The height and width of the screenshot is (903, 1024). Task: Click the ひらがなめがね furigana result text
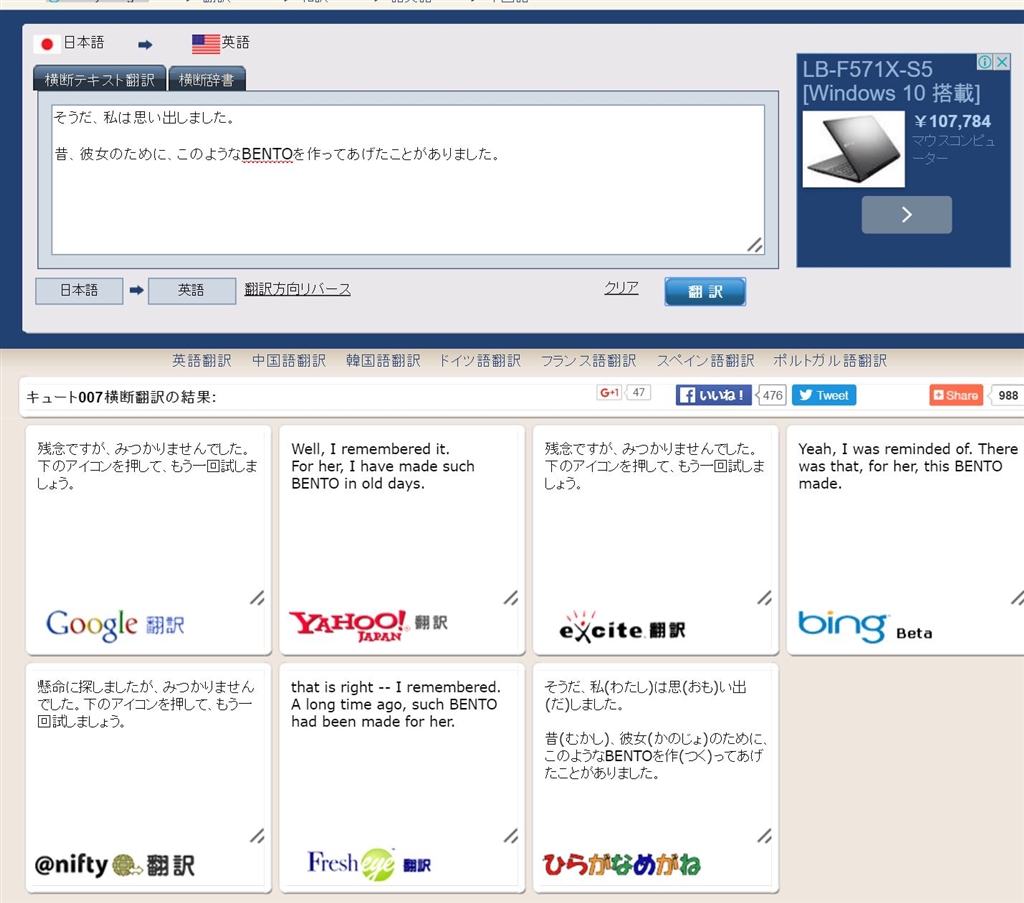click(655, 729)
